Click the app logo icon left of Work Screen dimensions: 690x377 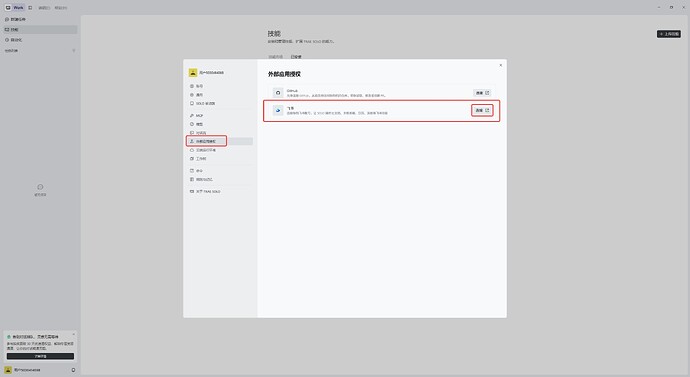tap(8, 7)
